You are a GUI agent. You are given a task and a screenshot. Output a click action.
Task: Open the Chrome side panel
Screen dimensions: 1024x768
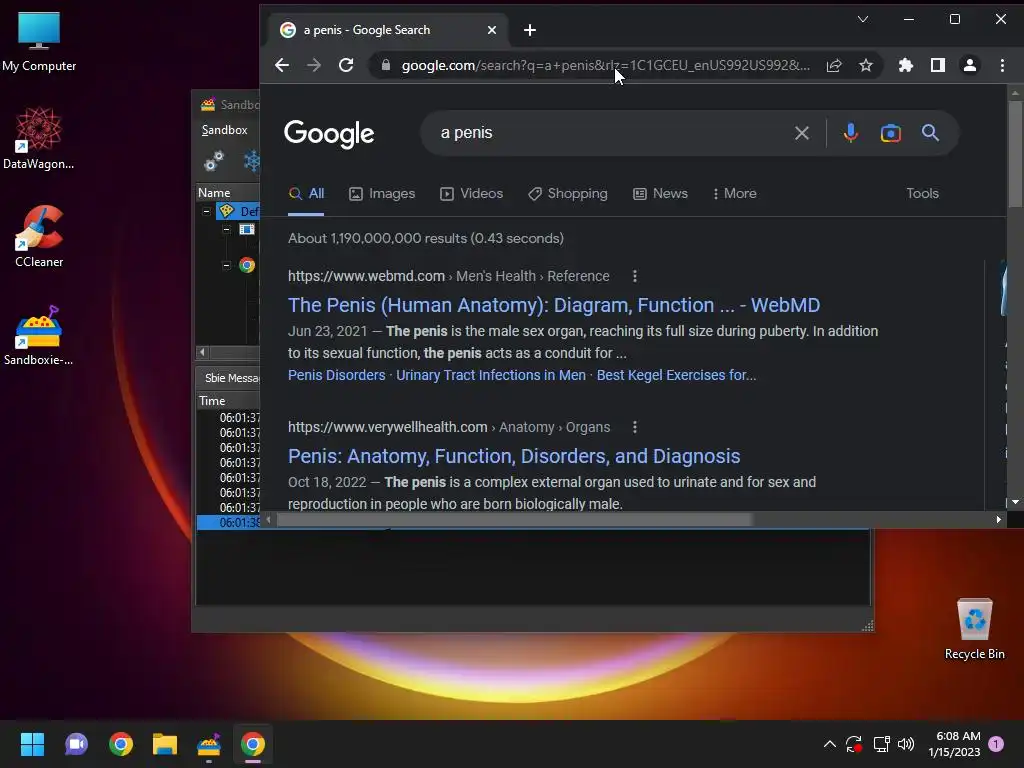[938, 65]
